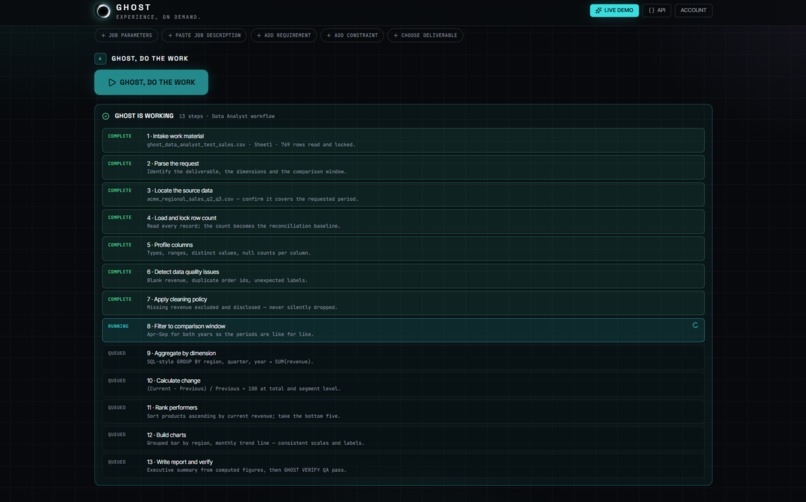The height and width of the screenshot is (502, 806).
Task: Click the Ghost Is Working check icon
Action: (105, 116)
